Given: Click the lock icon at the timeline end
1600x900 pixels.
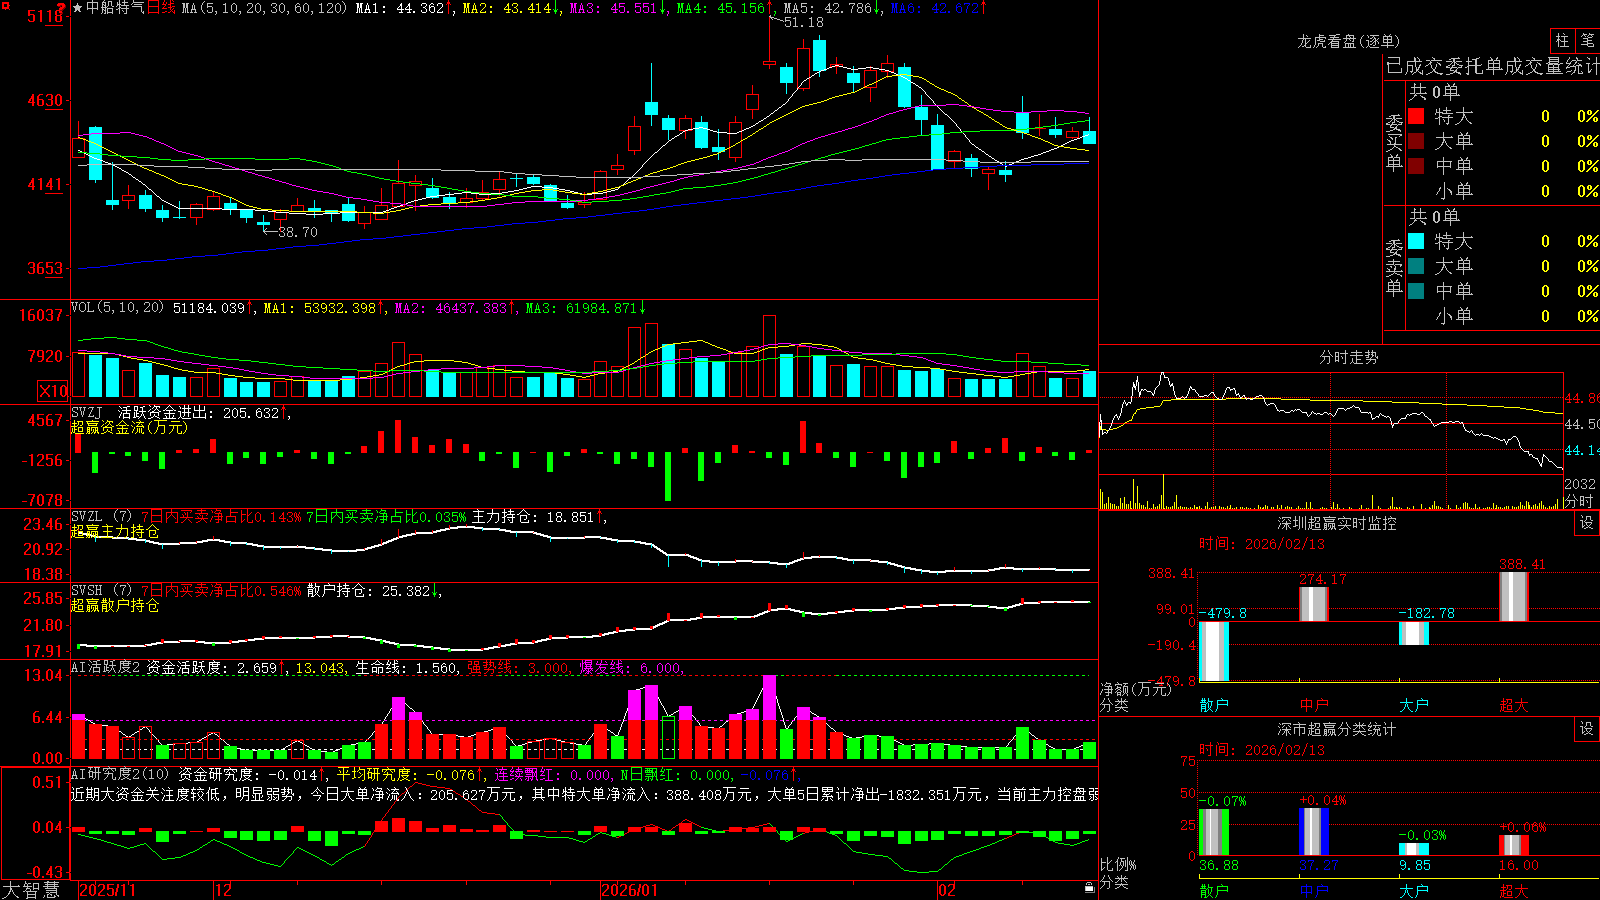Looking at the screenshot, I should coord(1090,888).
